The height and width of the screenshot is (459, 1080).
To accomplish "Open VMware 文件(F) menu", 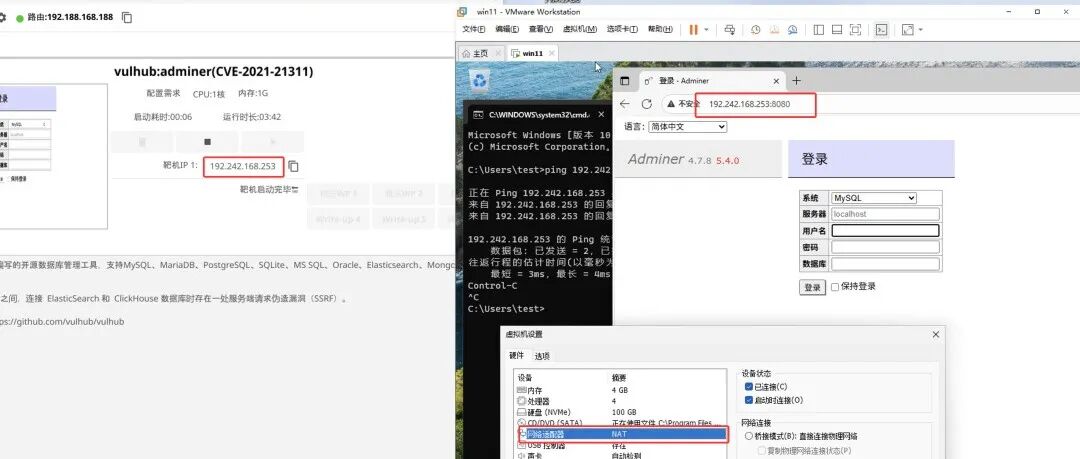I will coord(473,30).
